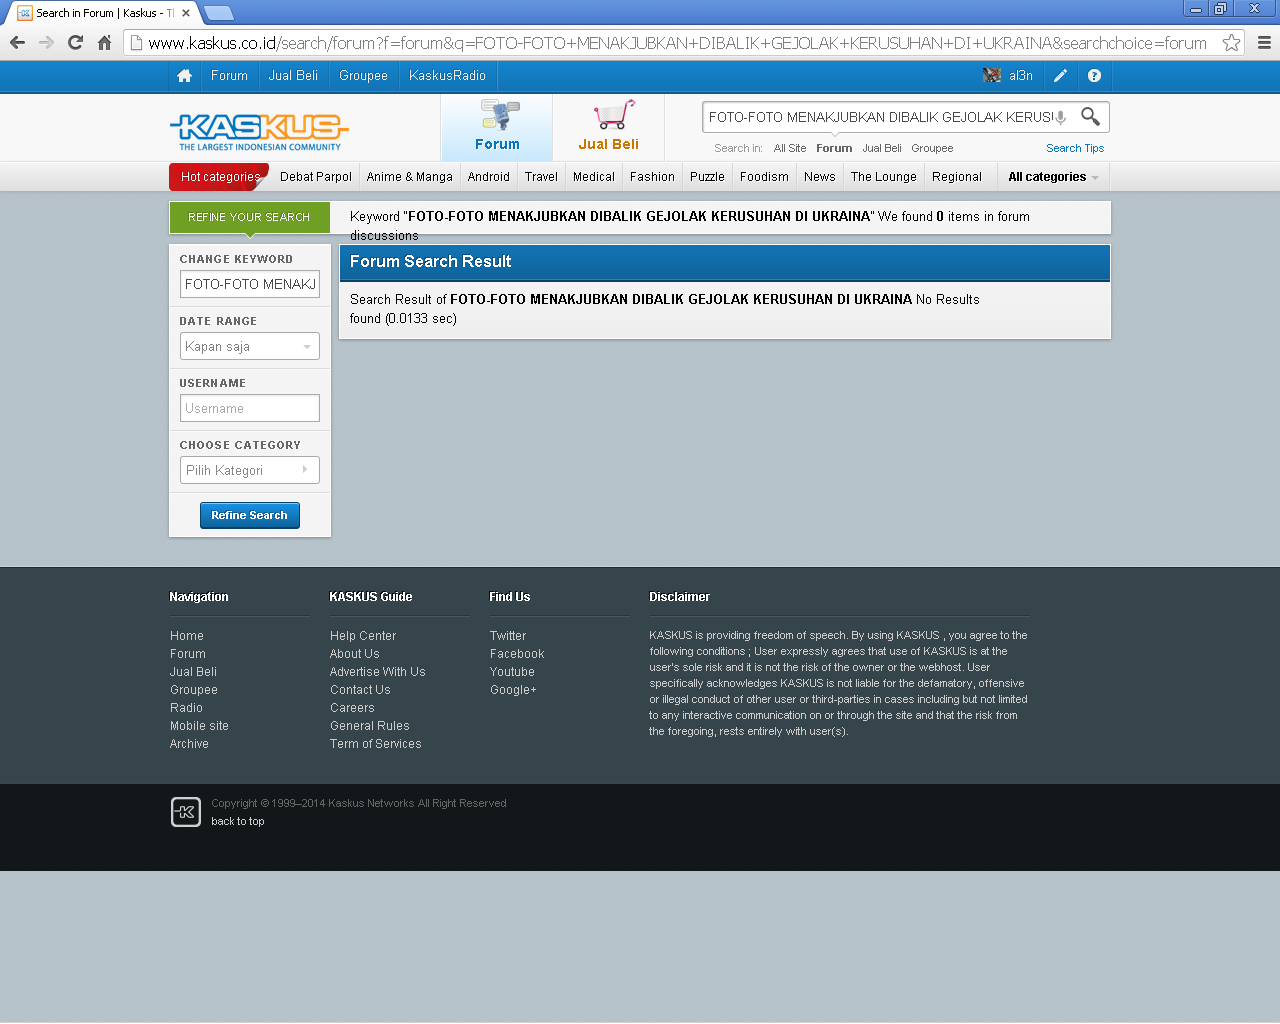Viewport: 1280px width, 1024px height.
Task: Open Regional category
Action: [x=957, y=177]
